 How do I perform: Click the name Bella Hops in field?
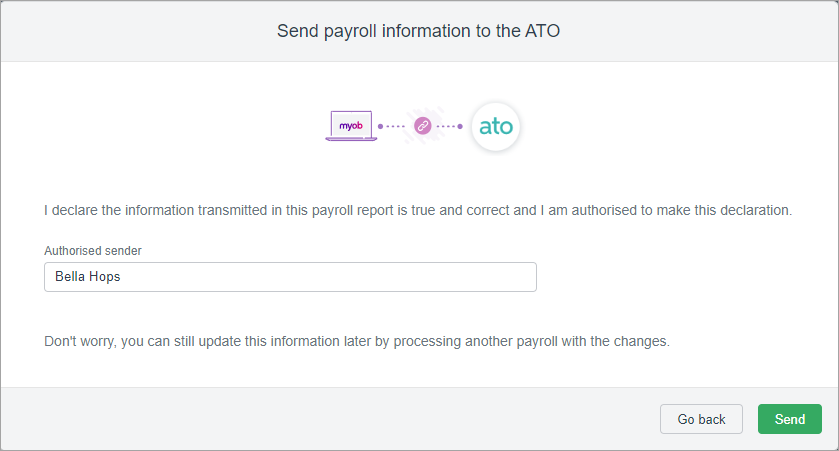point(88,277)
